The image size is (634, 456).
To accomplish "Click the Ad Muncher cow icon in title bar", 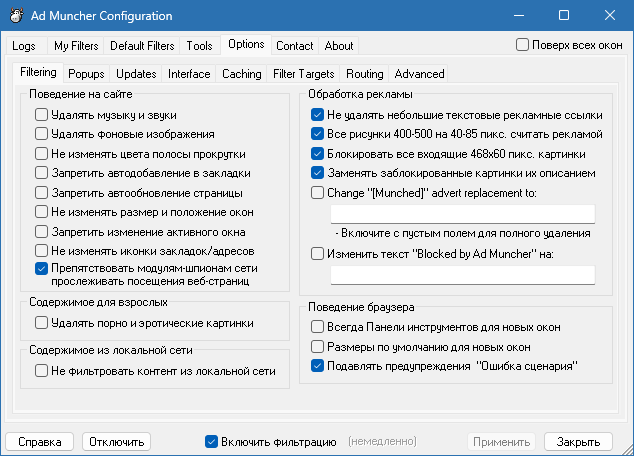I will click(17, 16).
